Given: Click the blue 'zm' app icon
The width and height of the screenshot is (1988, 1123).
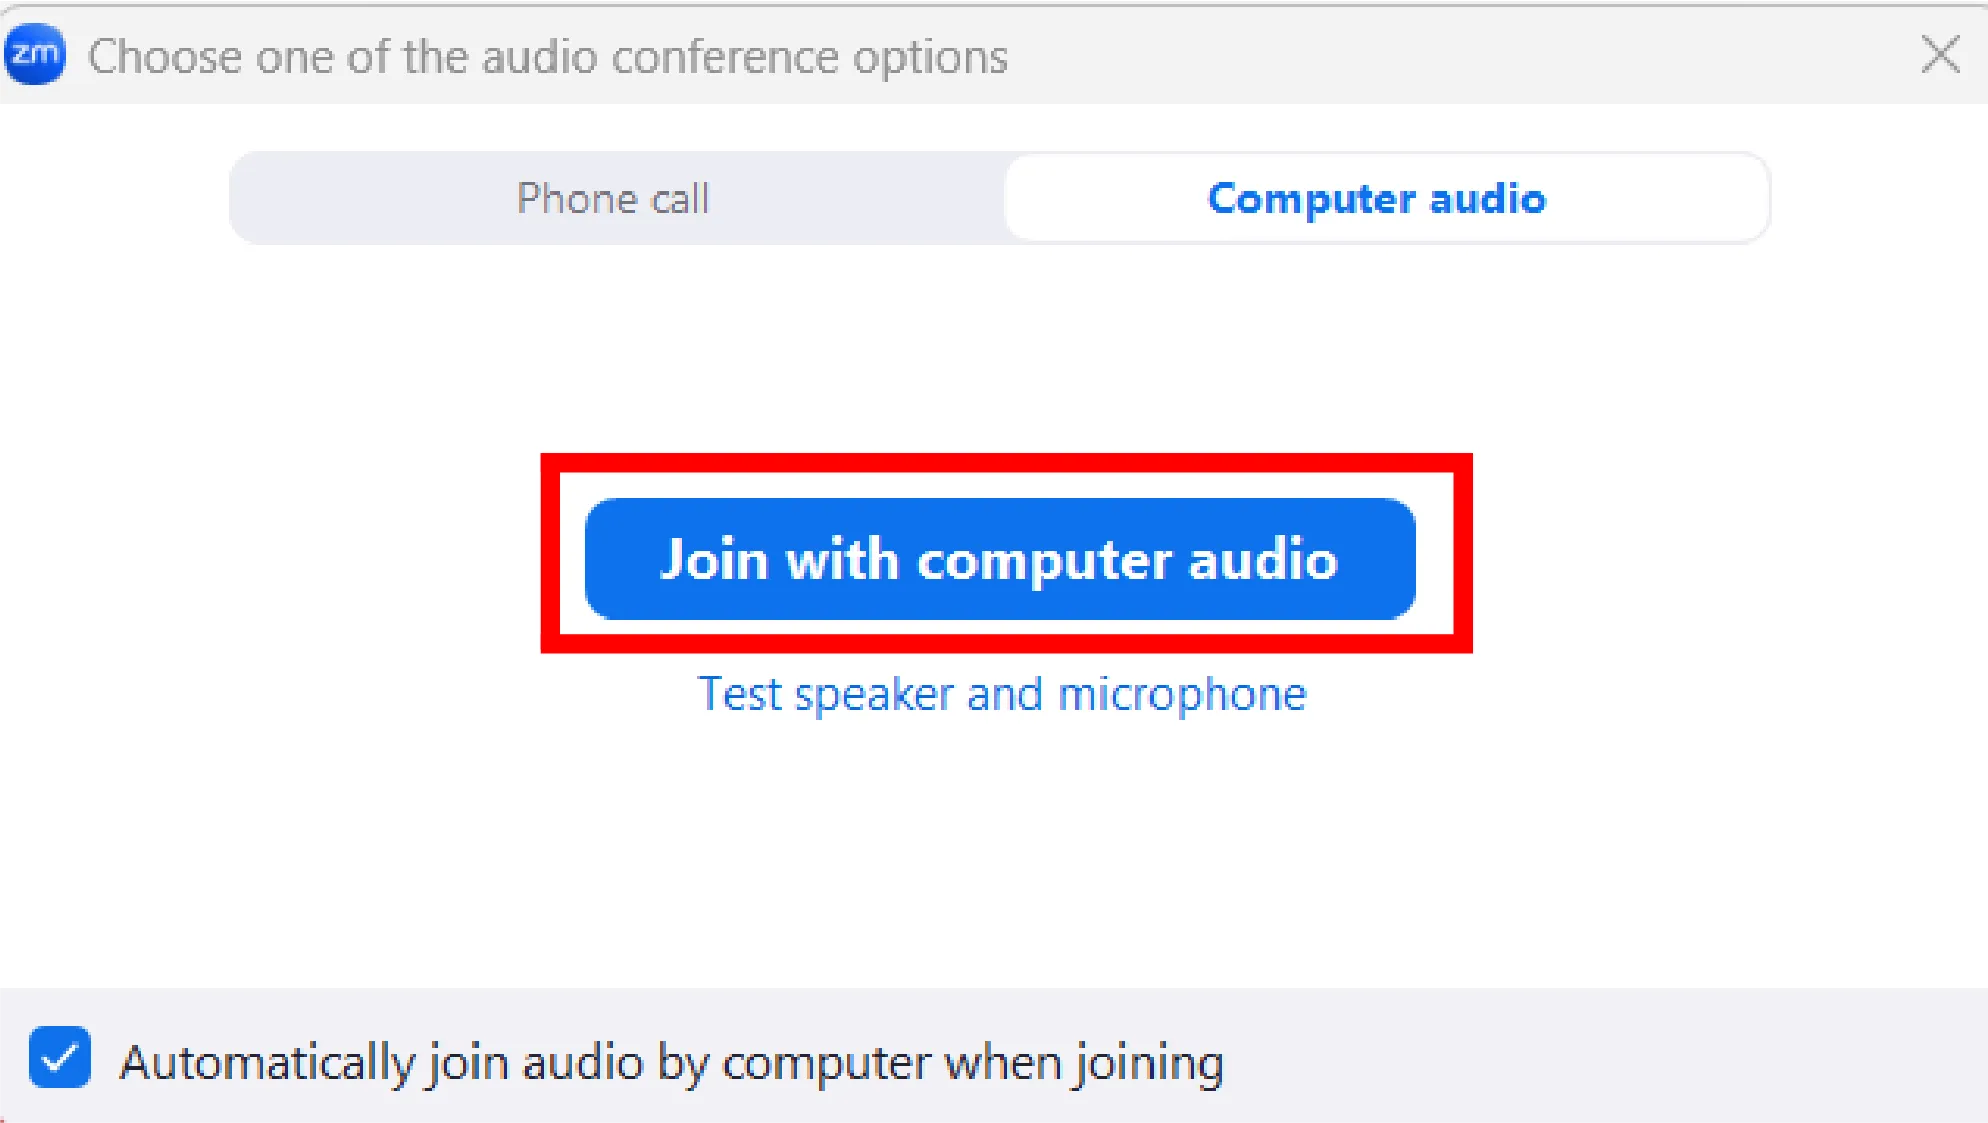Looking at the screenshot, I should 35,54.
